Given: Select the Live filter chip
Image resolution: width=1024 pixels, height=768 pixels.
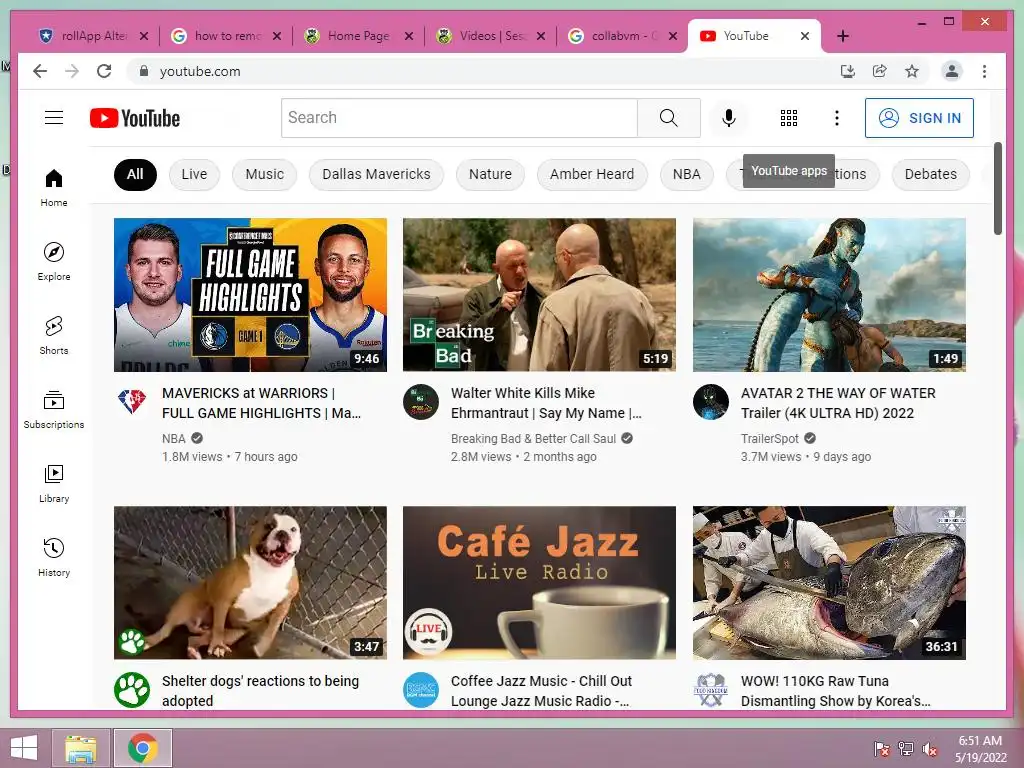Looking at the screenshot, I should tap(194, 174).
